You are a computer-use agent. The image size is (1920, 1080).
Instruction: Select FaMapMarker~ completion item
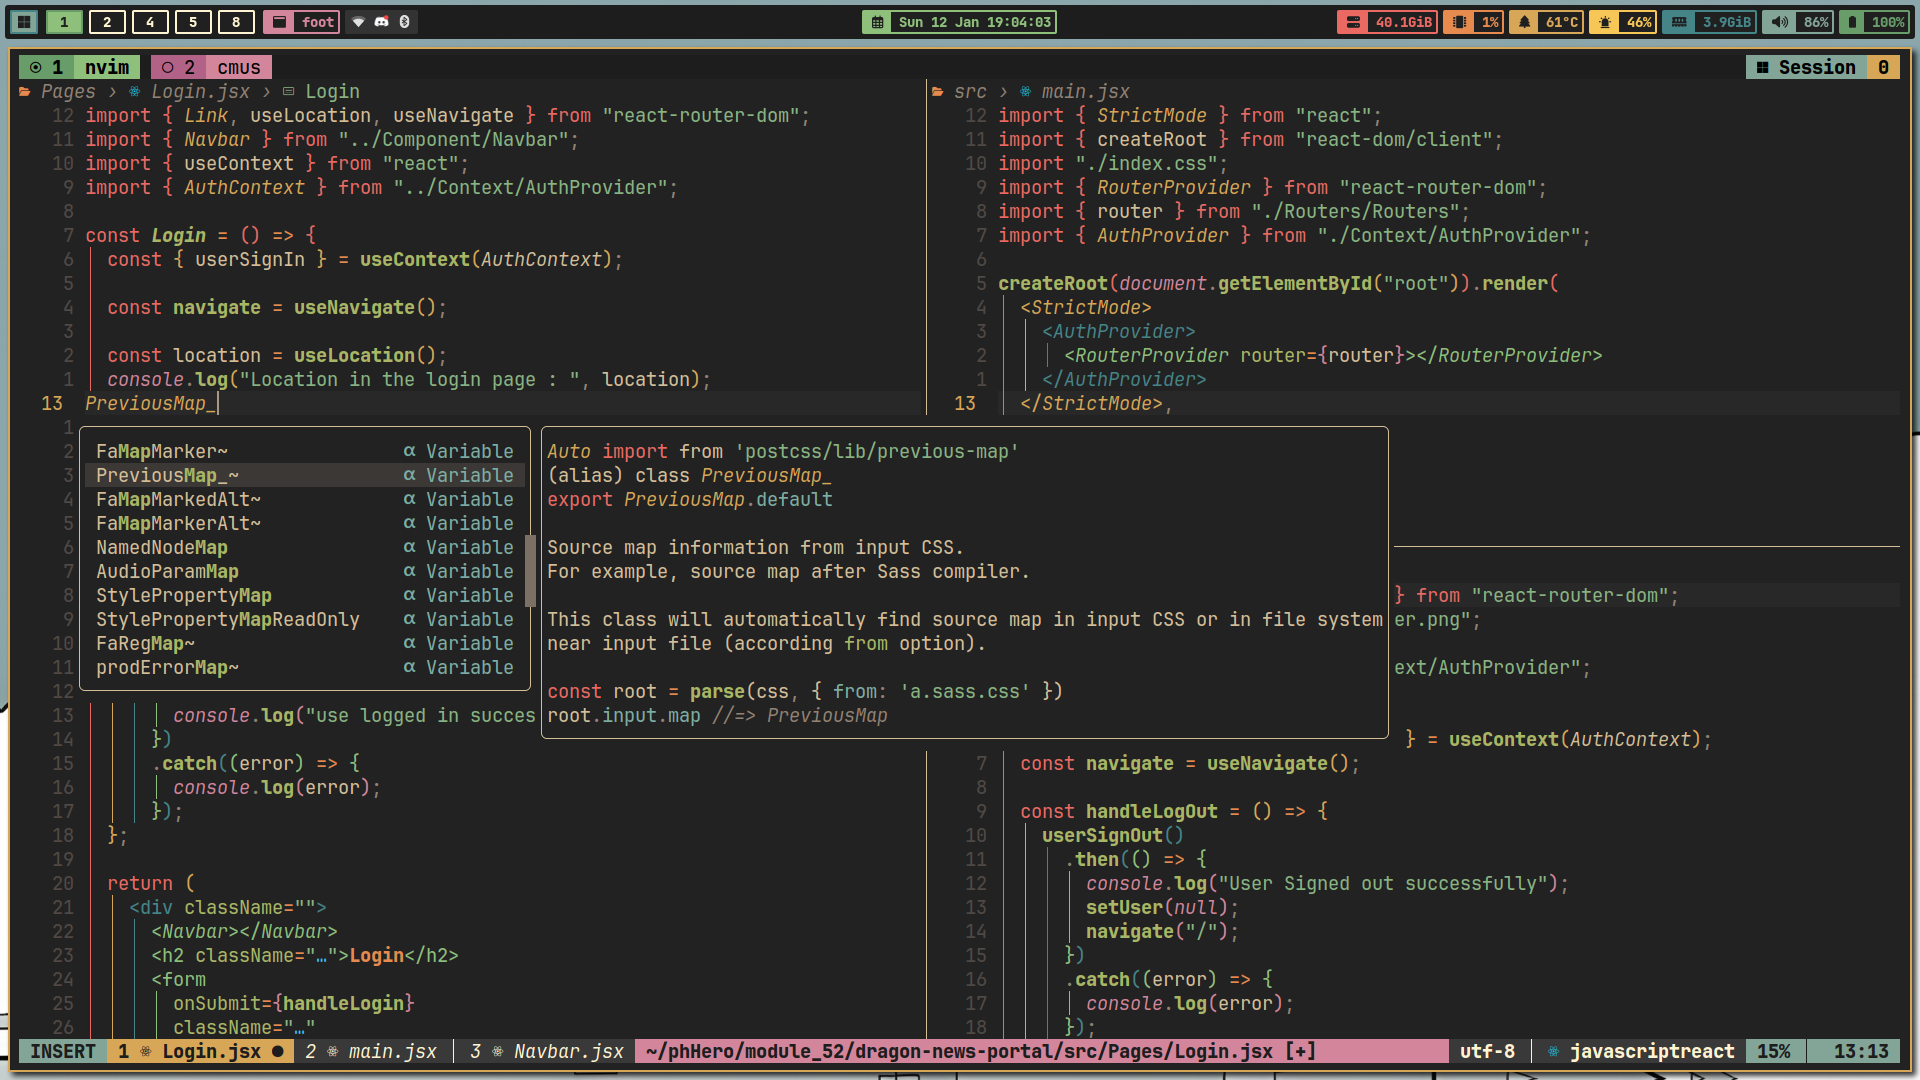(305, 452)
